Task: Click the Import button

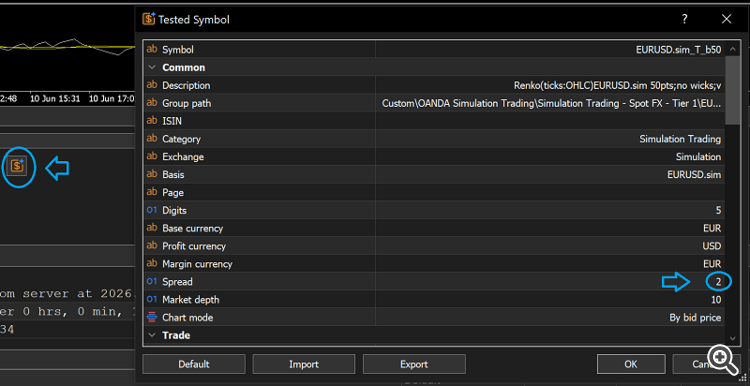Action: [304, 364]
